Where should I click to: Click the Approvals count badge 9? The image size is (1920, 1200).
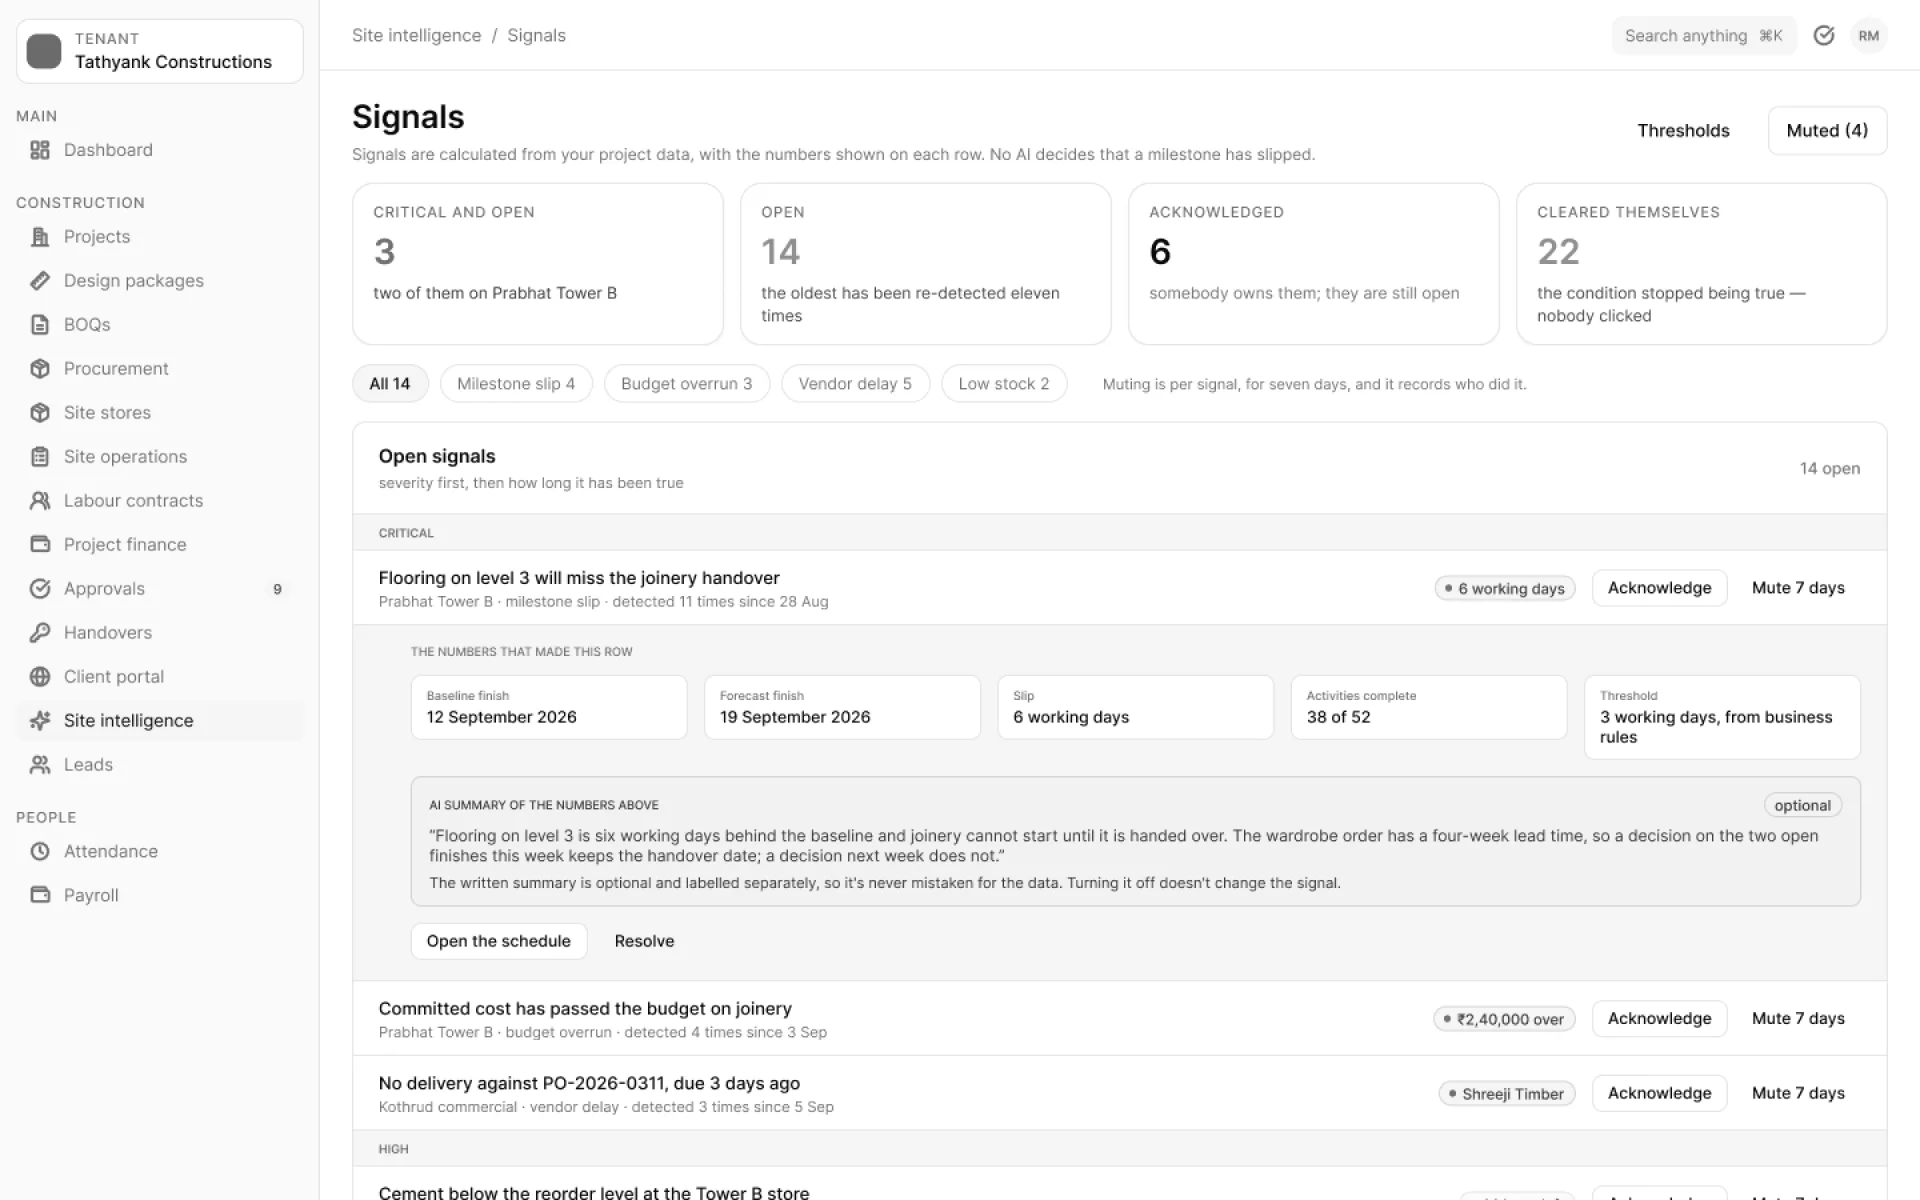click(x=277, y=590)
